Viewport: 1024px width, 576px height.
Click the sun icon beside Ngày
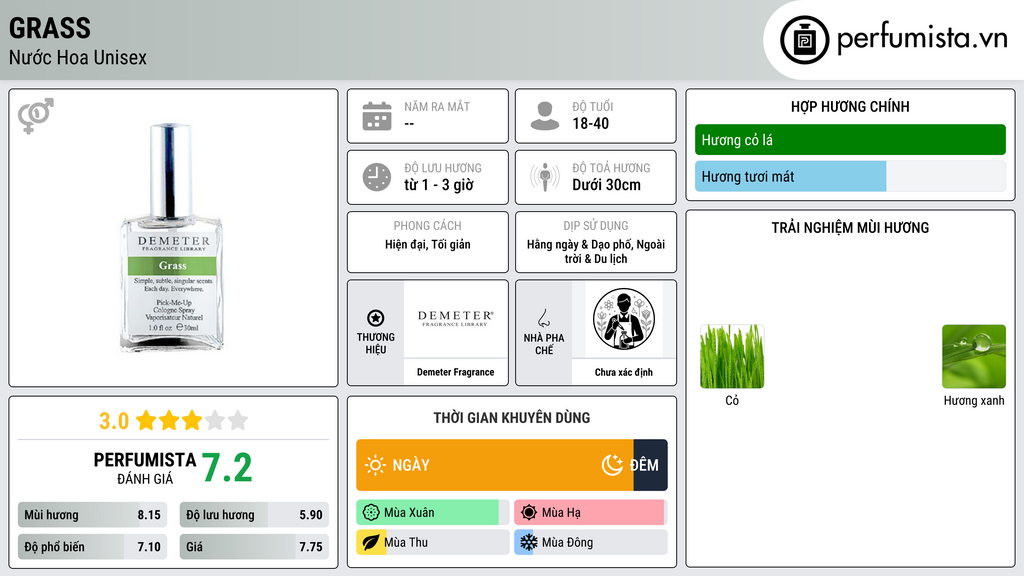(375, 465)
